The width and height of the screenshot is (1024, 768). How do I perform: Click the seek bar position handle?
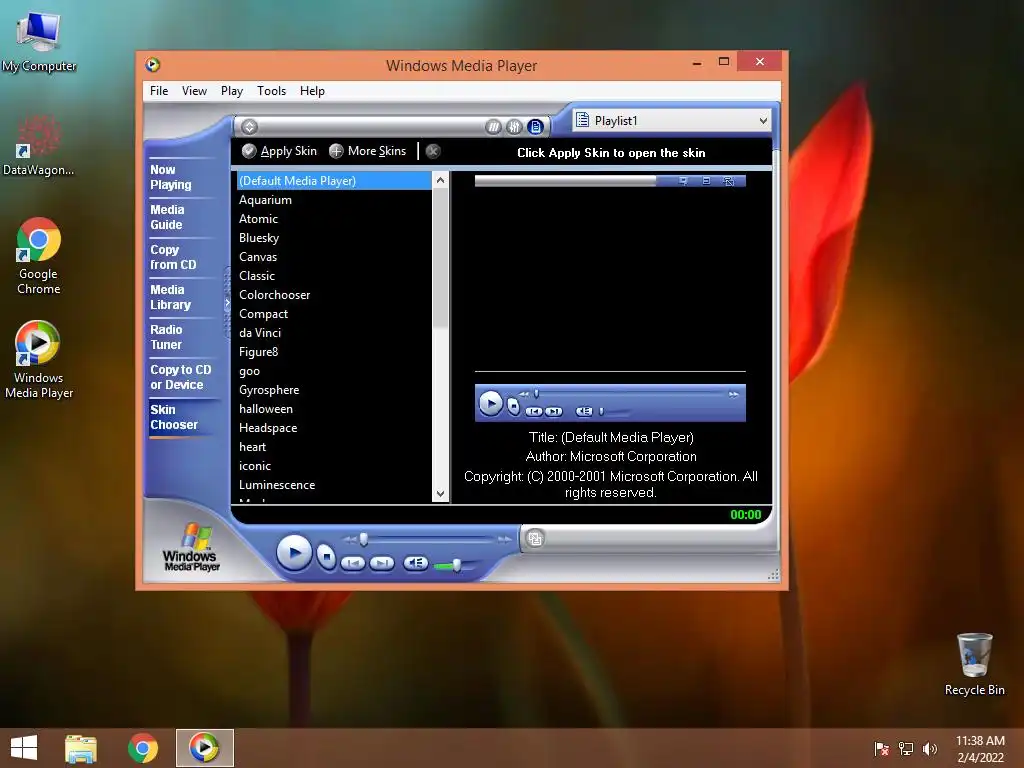coord(364,539)
